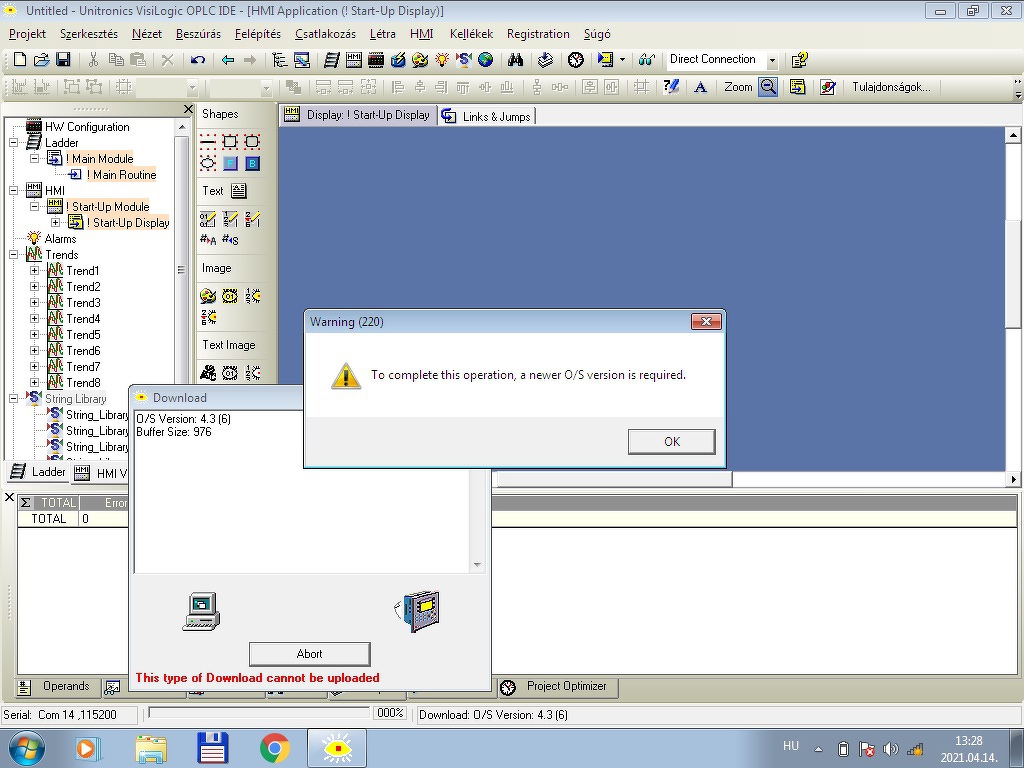This screenshot has width=1024, height=768.
Task: Expand the Start-Up Display node
Action: pos(56,223)
